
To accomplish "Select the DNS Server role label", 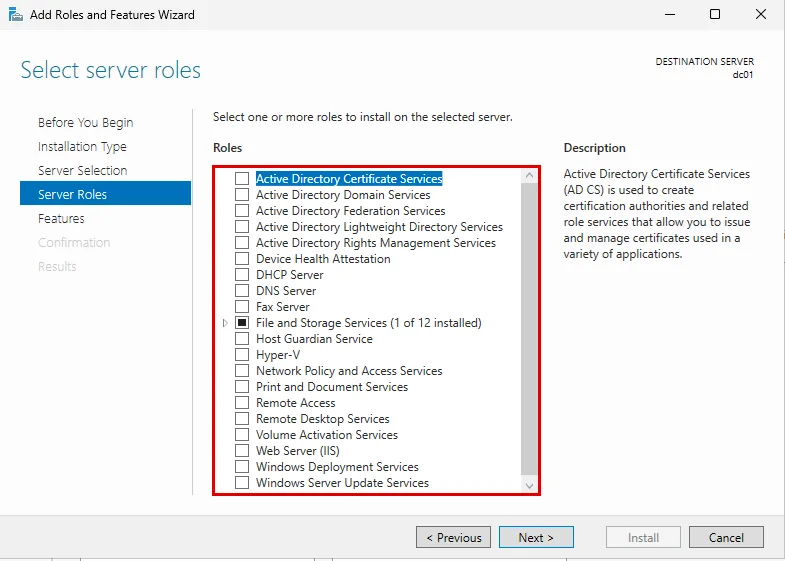I will (x=286, y=291).
